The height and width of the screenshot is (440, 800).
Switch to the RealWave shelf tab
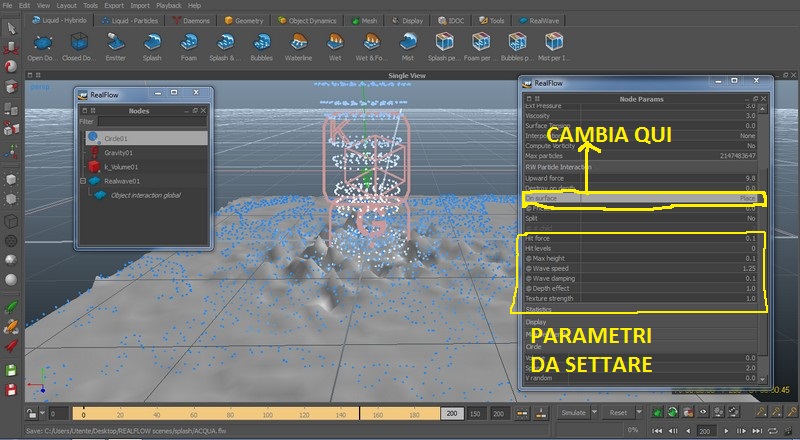pyautogui.click(x=539, y=20)
